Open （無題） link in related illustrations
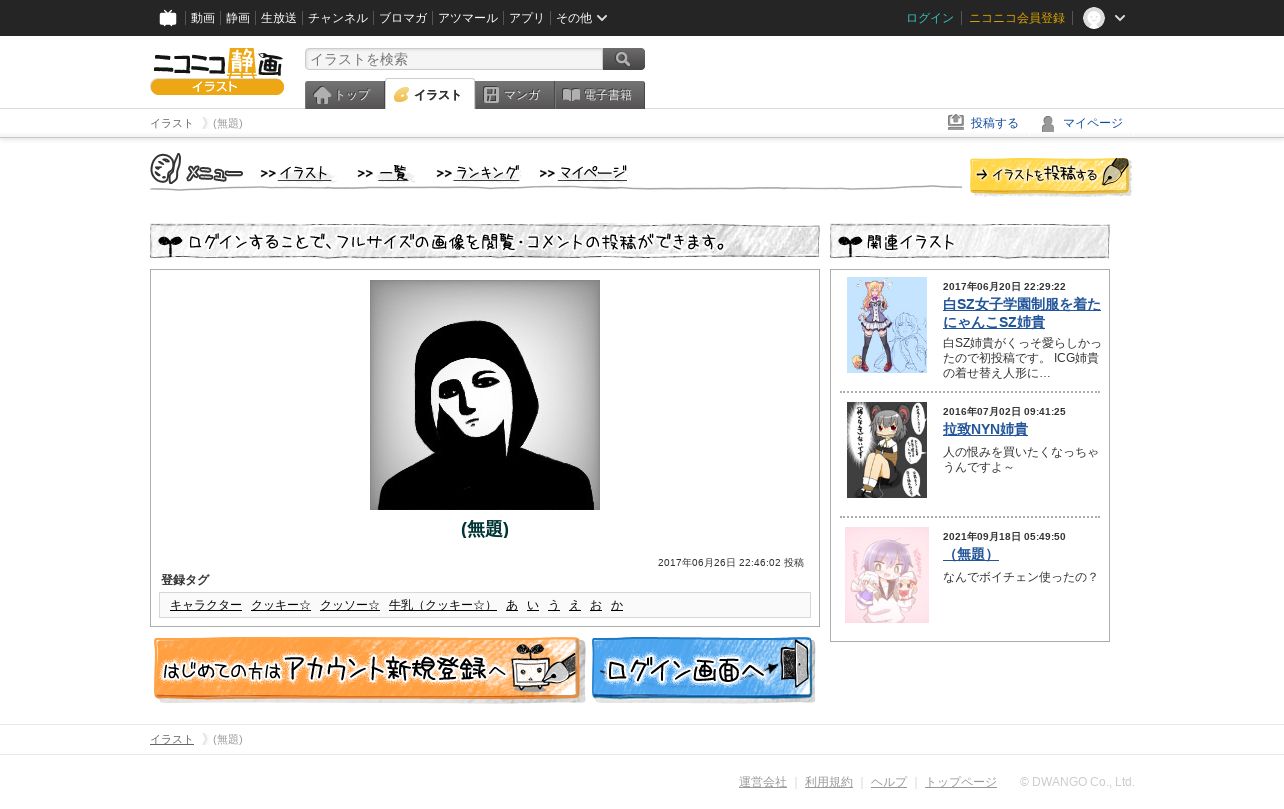Image resolution: width=1284 pixels, height=809 pixels. [971, 554]
